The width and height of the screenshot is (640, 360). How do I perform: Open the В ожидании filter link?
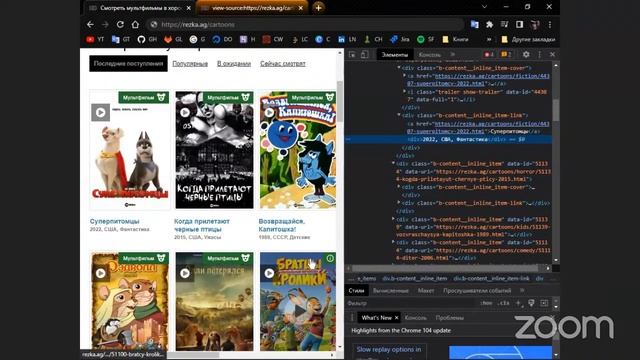point(234,64)
